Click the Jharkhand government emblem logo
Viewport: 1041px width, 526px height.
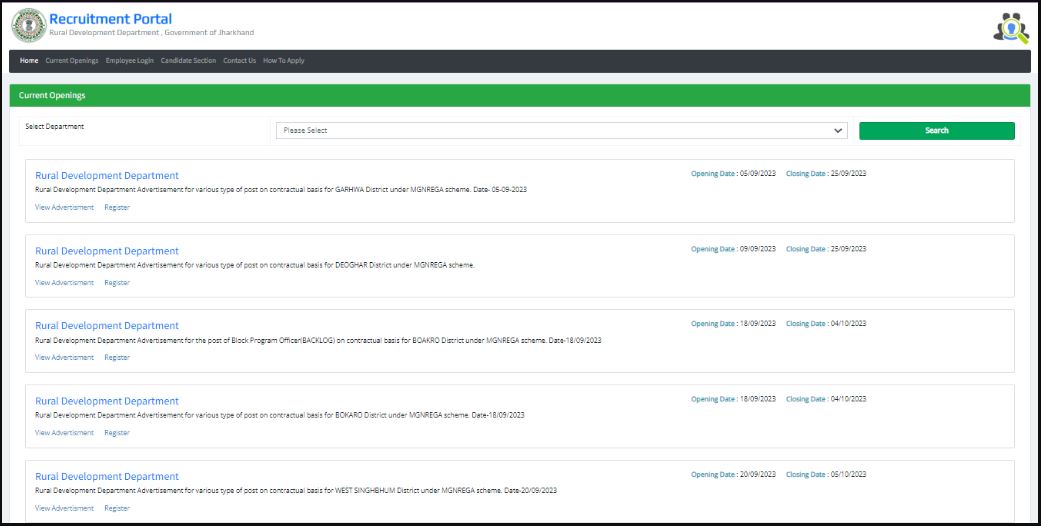tap(28, 25)
